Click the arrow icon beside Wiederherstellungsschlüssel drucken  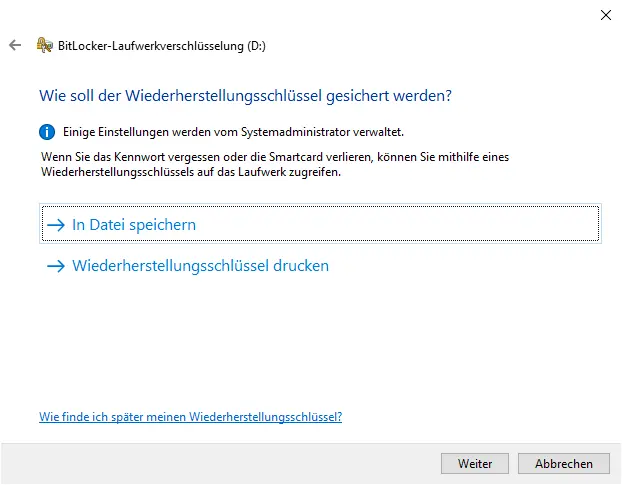pyautogui.click(x=56, y=266)
